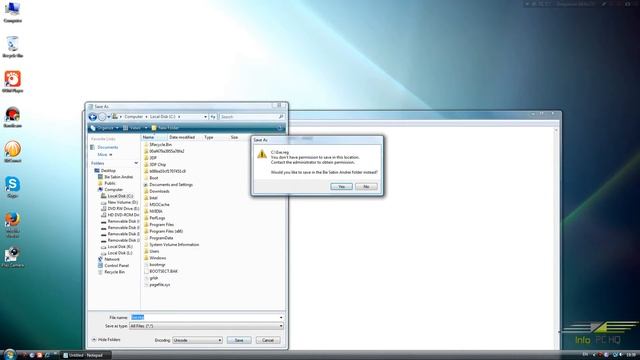Select Local Disk (C:) in folder tree
Image resolution: width=640 pixels, height=360 pixels.
[x=117, y=196]
